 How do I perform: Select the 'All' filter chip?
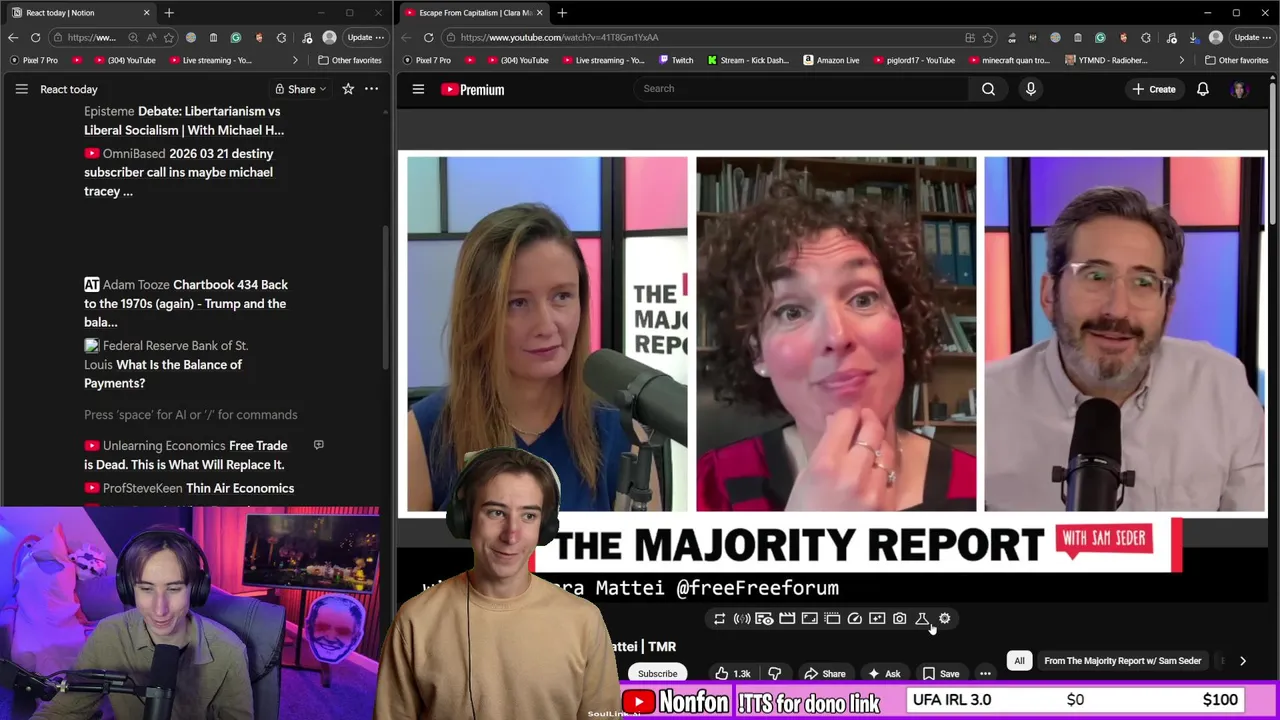pyautogui.click(x=1019, y=661)
